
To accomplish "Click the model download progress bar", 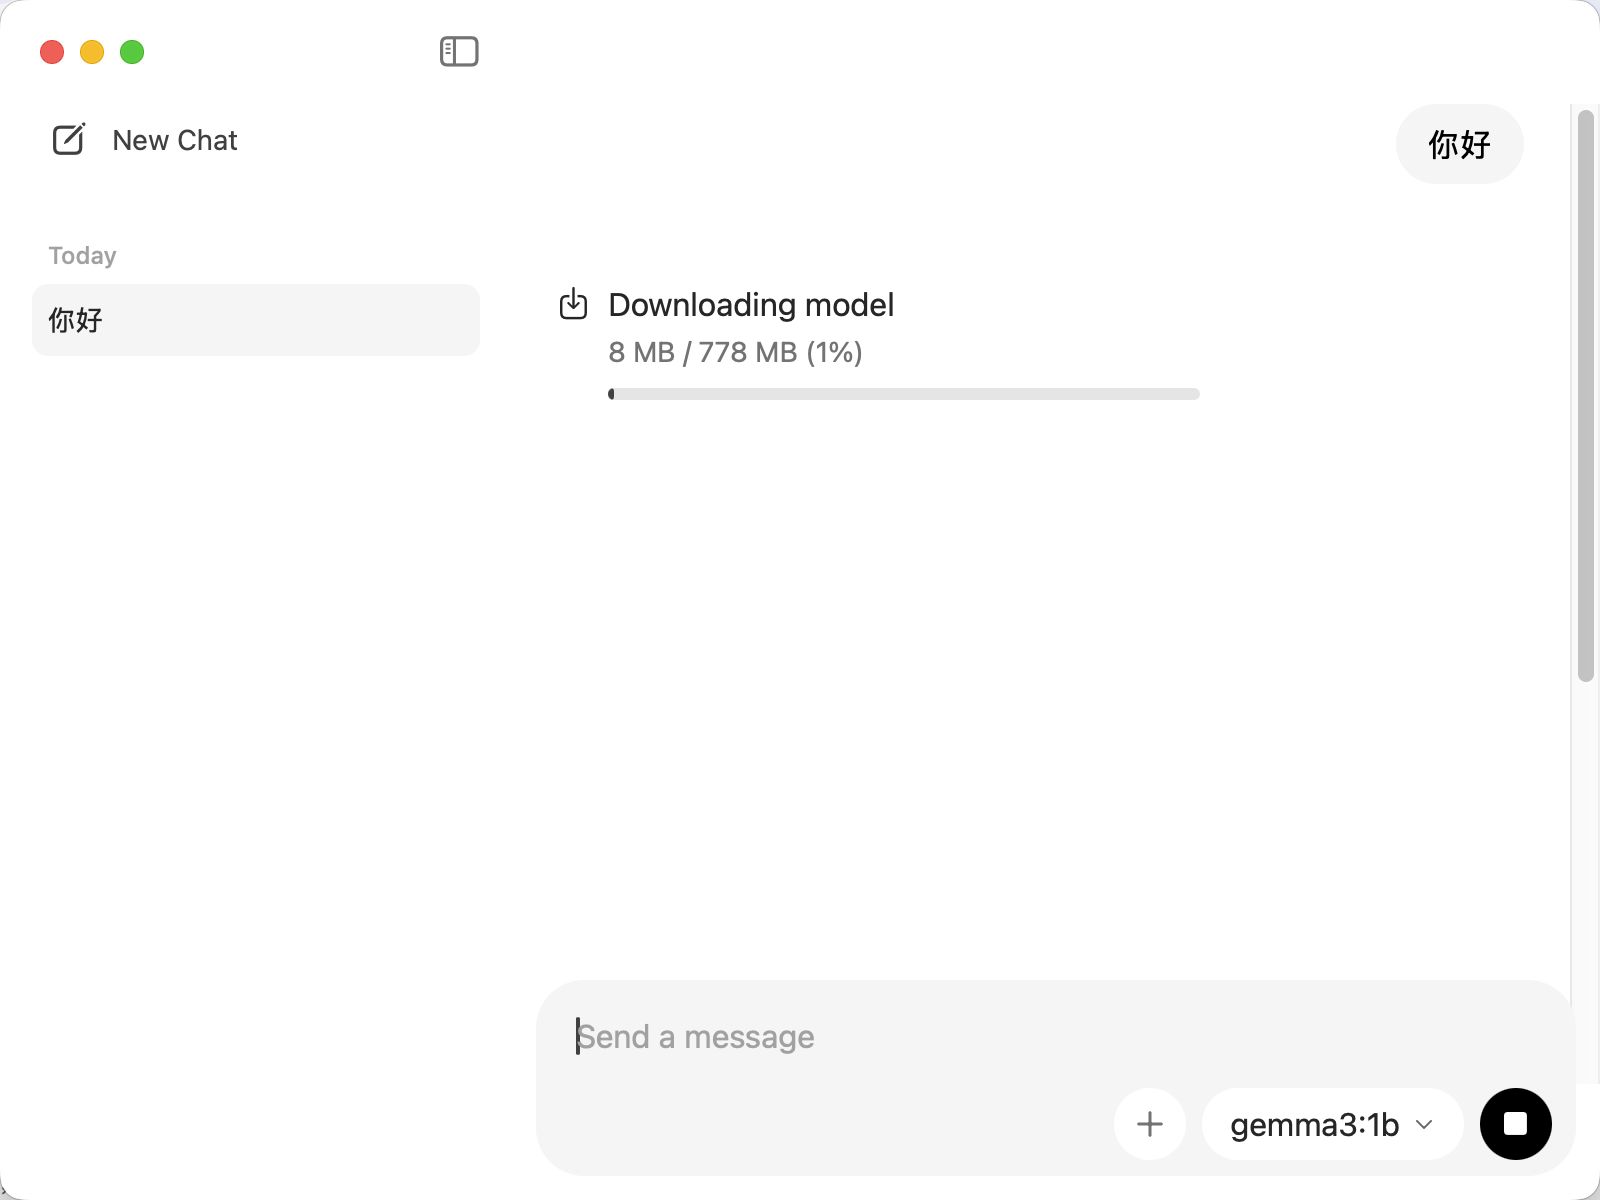I will (903, 394).
